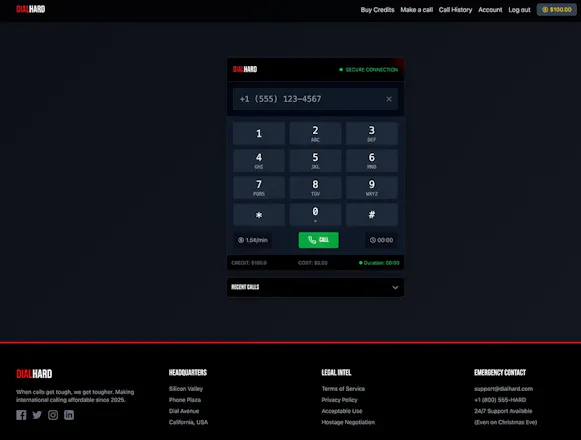Screen dimensions: 581x440
Task: Open Hostage Negotiation link
Action: coord(348,422)
